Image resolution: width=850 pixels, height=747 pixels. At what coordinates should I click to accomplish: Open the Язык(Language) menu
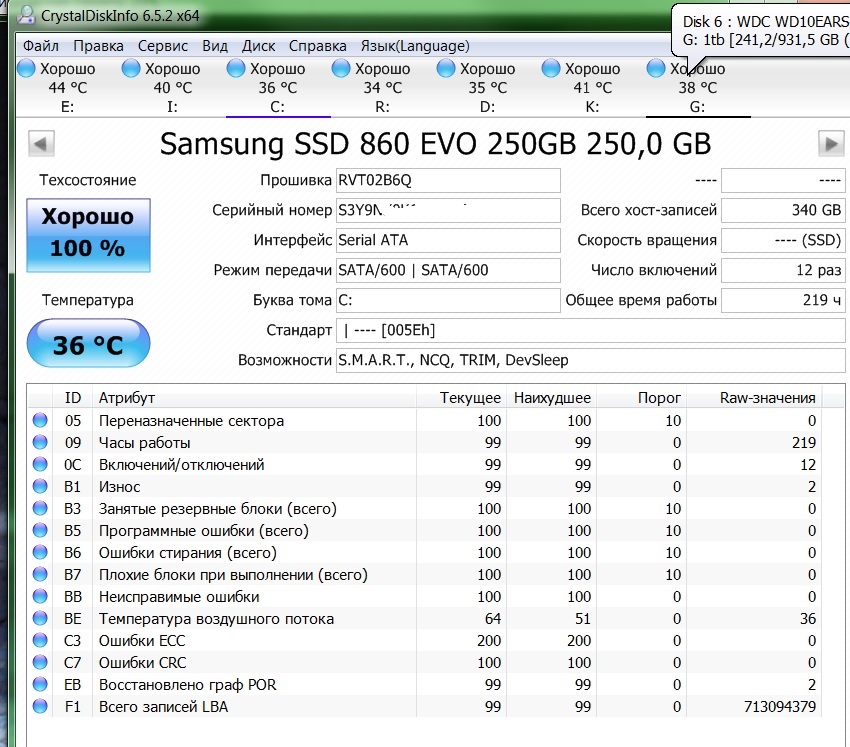pos(415,46)
